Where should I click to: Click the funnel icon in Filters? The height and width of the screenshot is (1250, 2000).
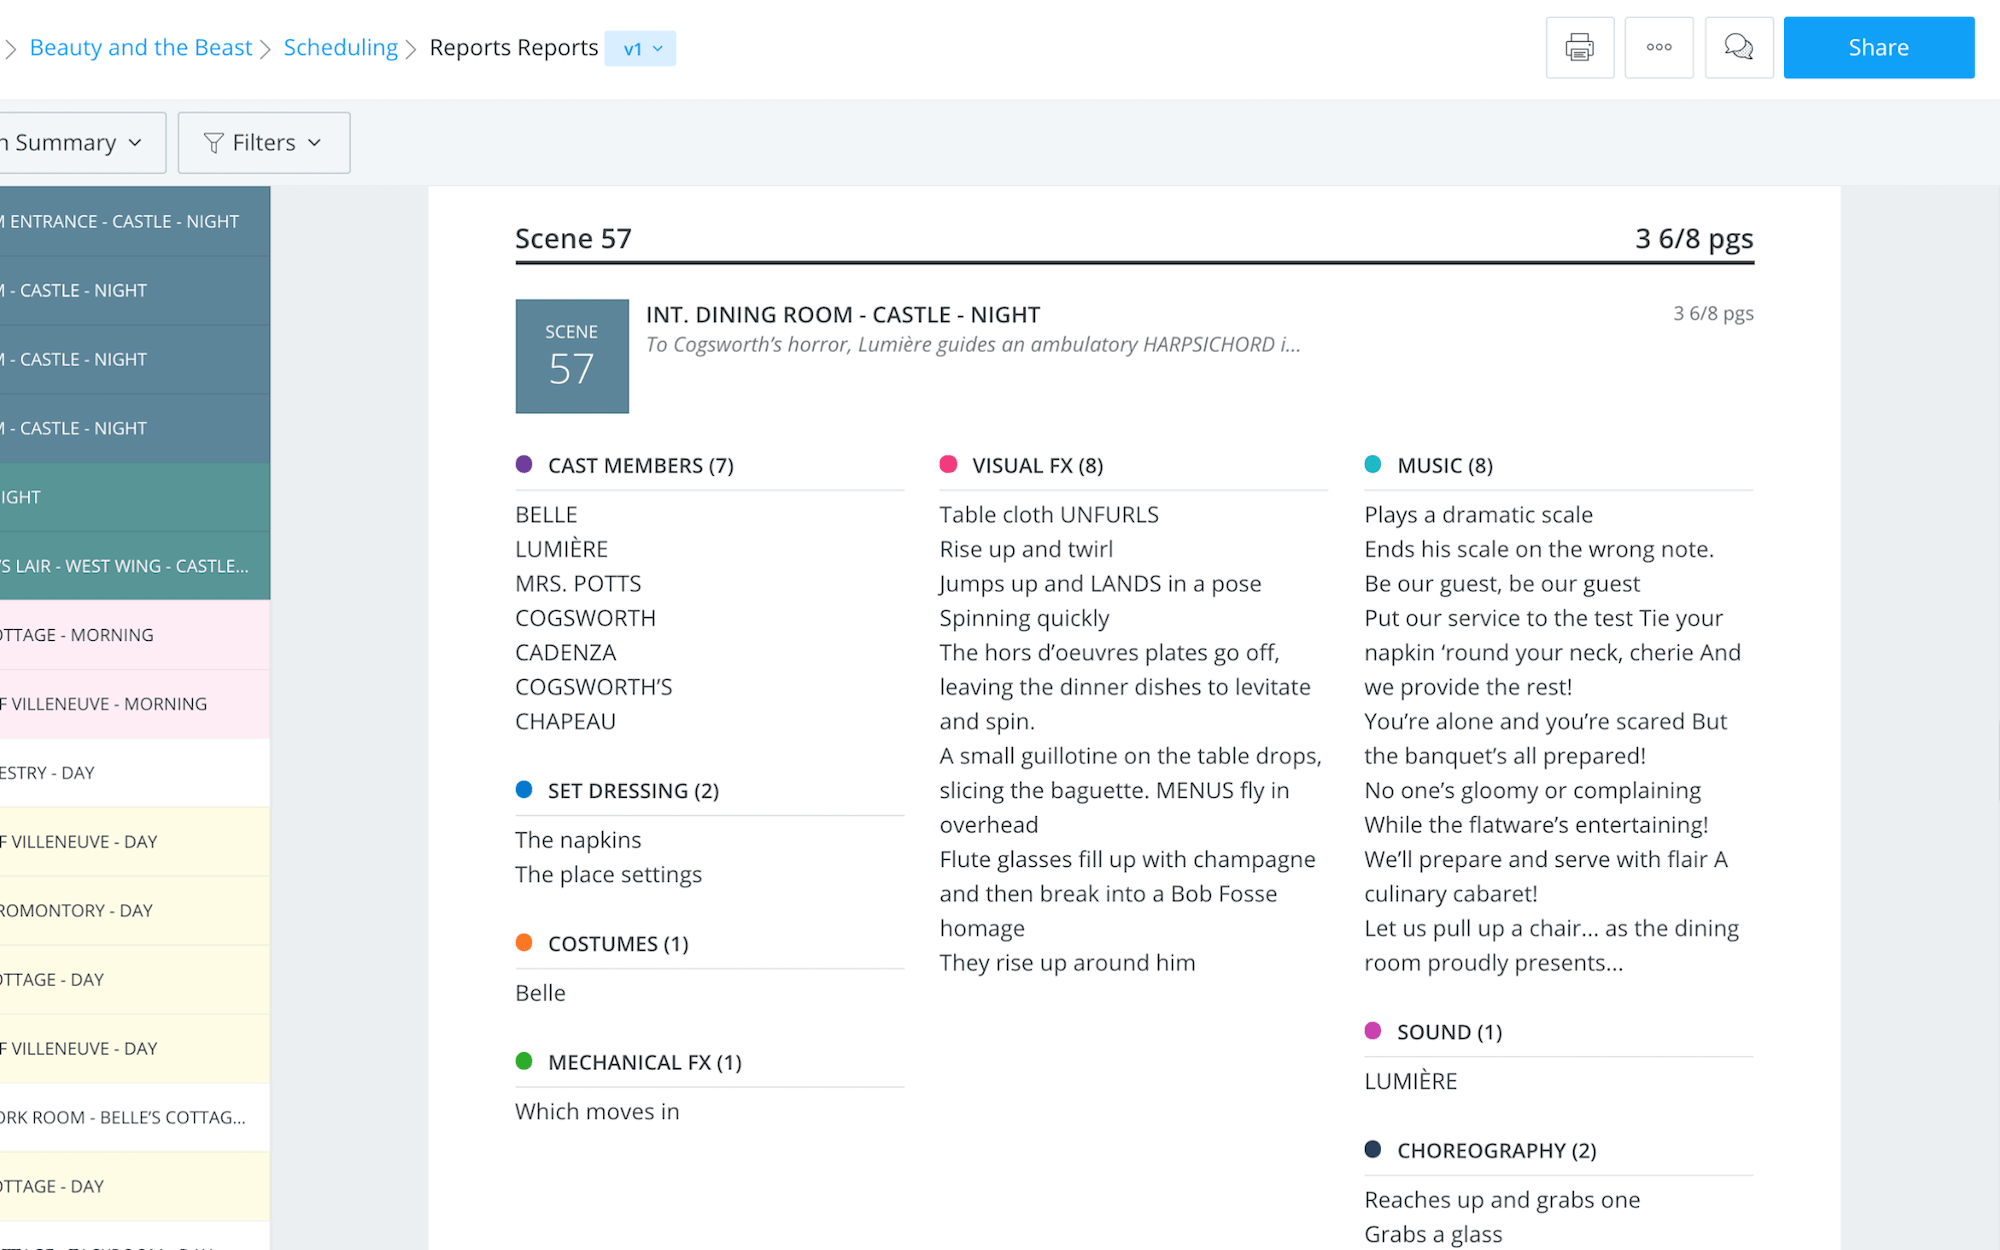coord(213,143)
